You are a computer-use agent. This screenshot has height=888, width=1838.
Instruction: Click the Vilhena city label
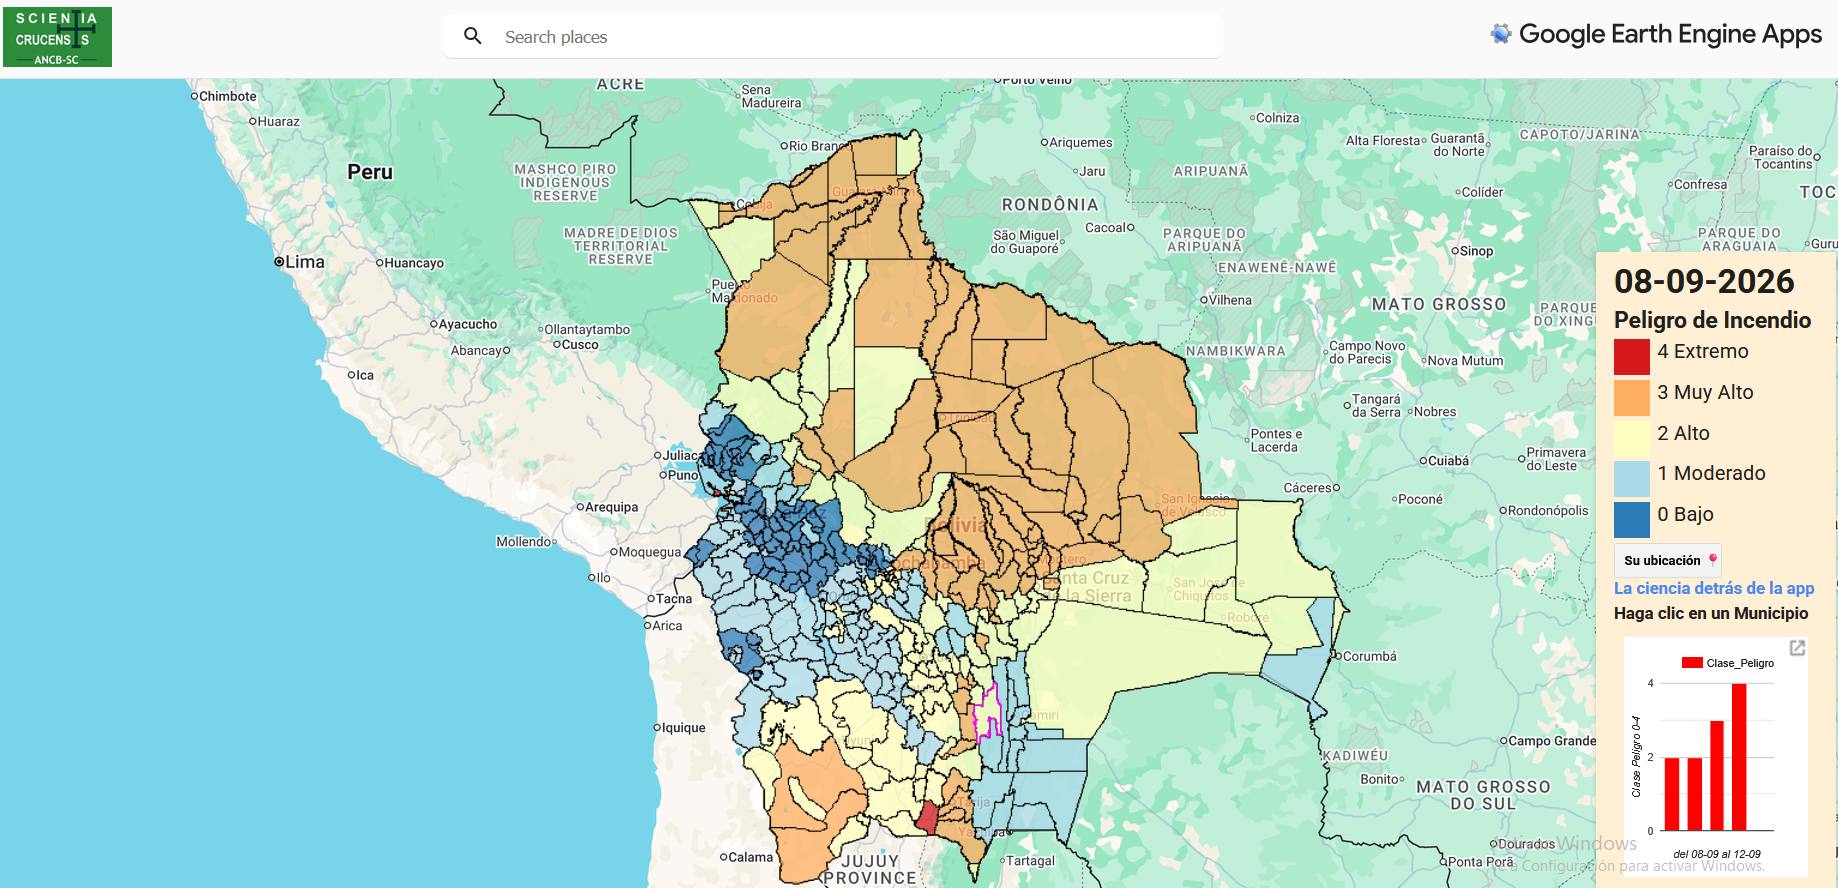coord(1229,300)
